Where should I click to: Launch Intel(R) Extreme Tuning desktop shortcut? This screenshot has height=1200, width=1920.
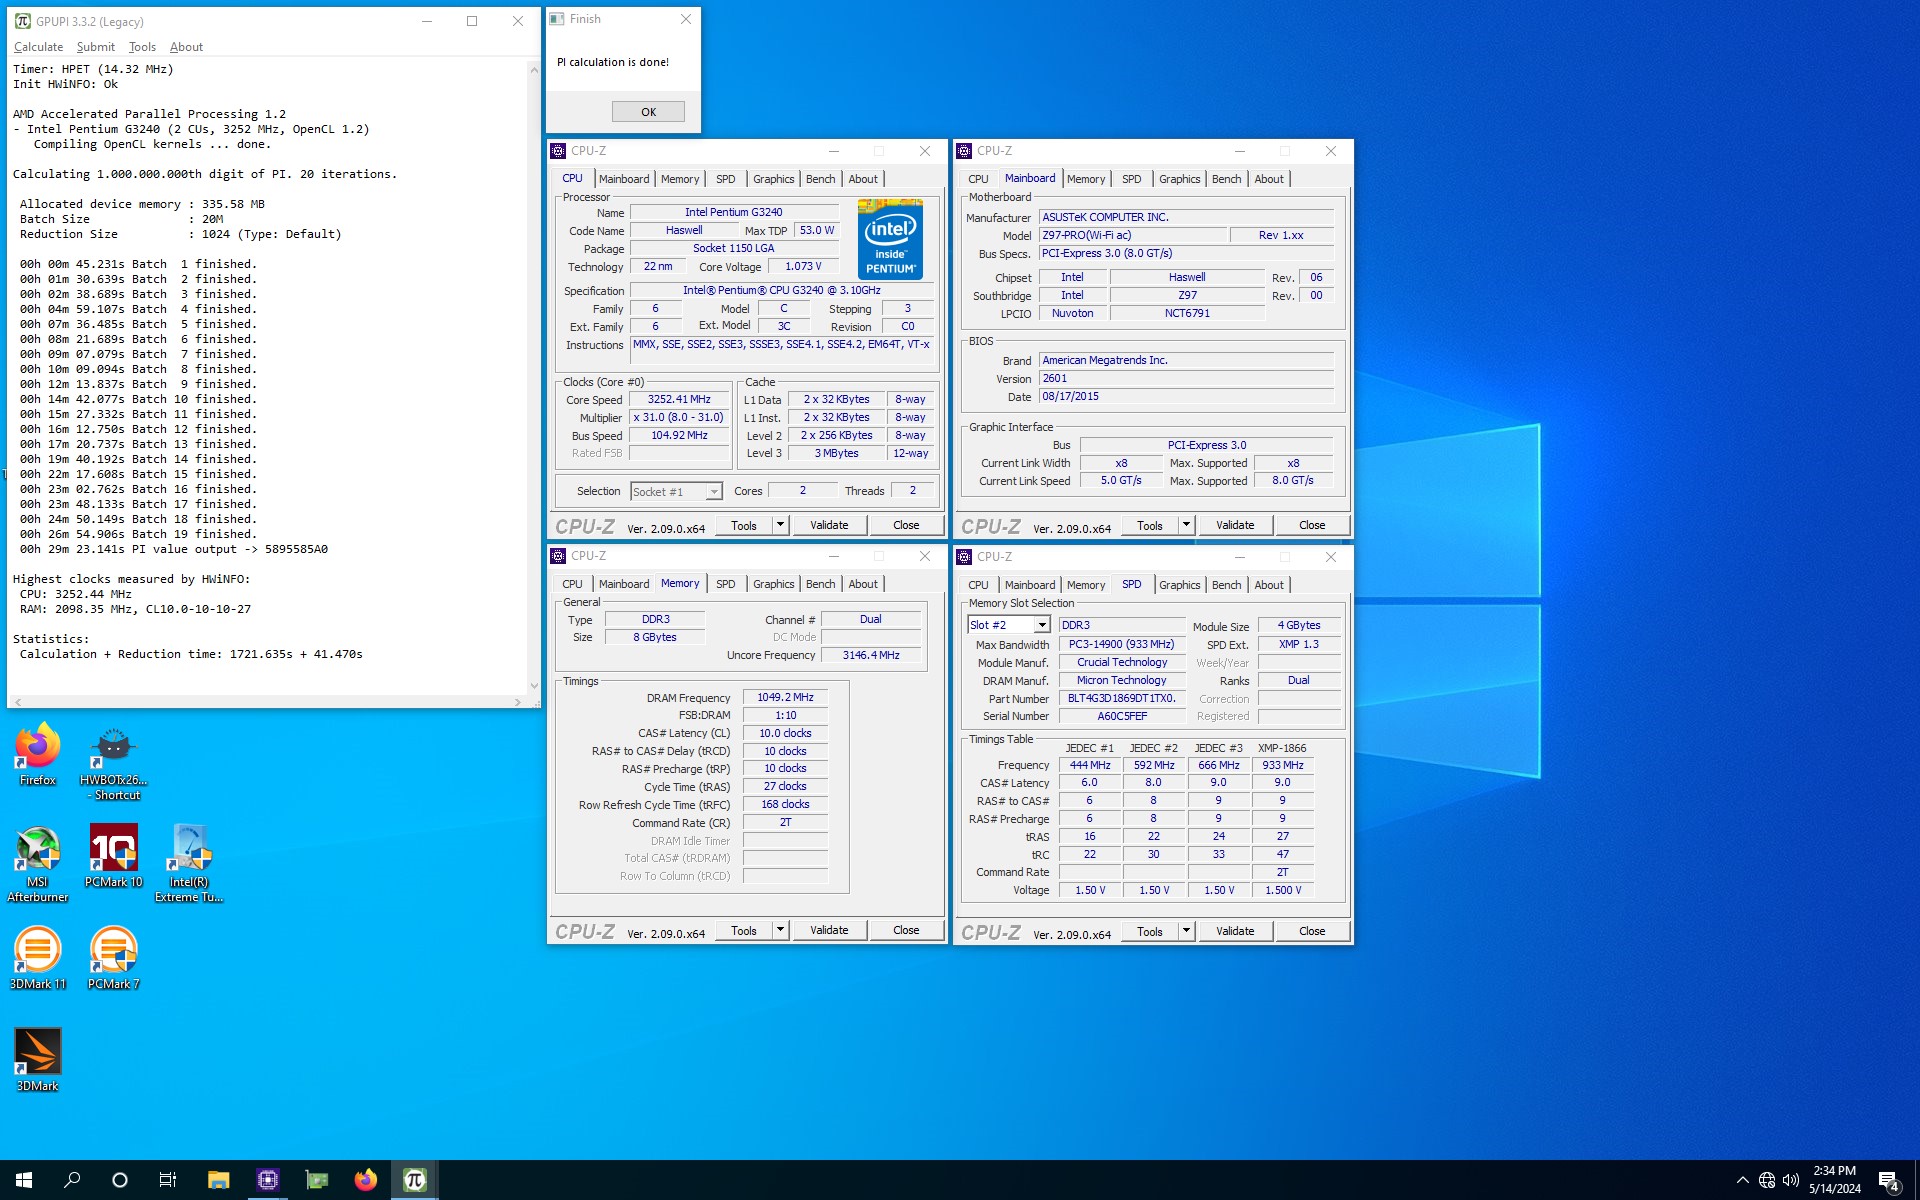(x=189, y=864)
